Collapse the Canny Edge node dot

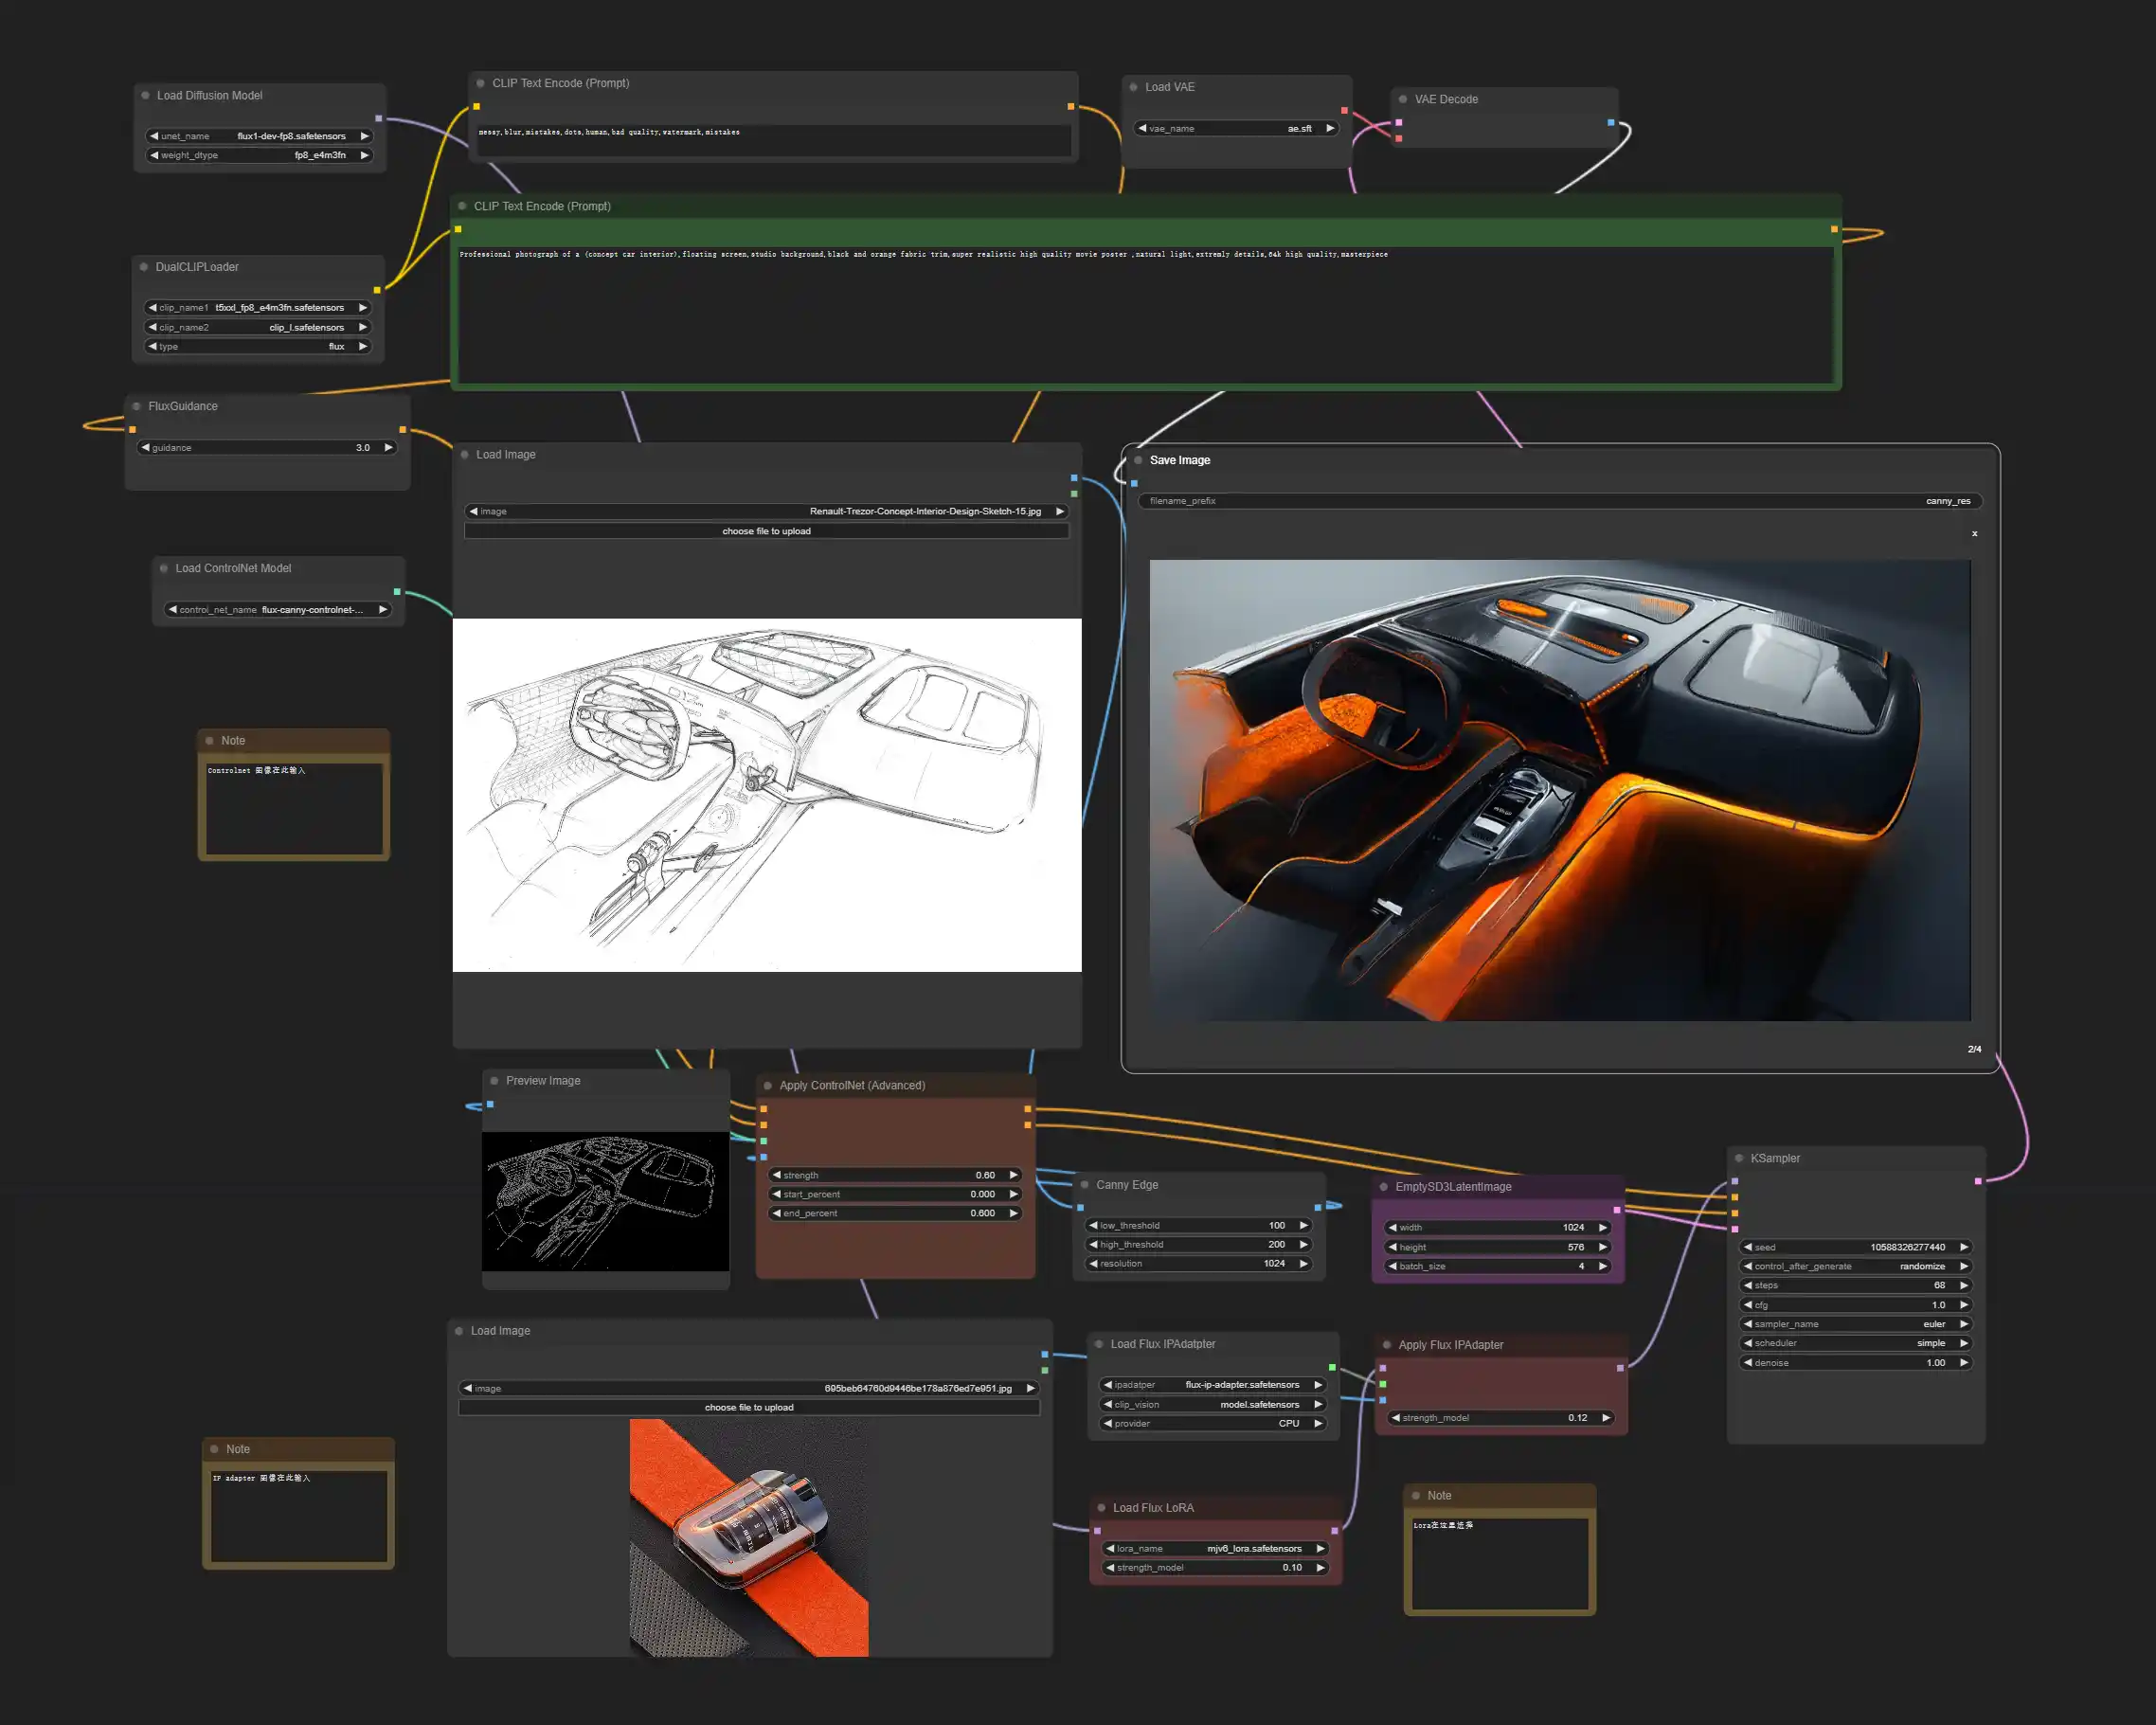click(x=1084, y=1185)
